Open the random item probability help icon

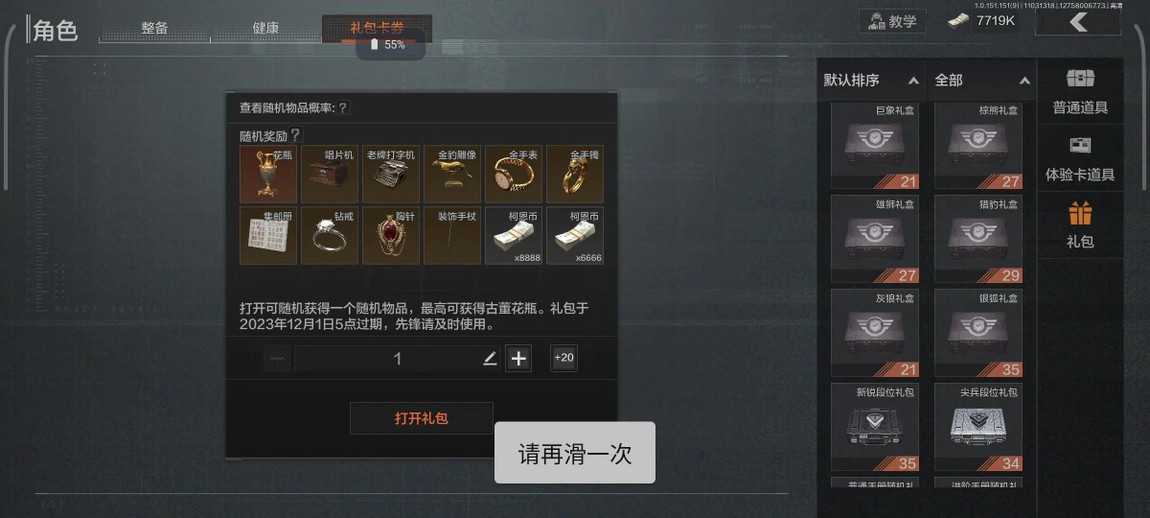(343, 108)
